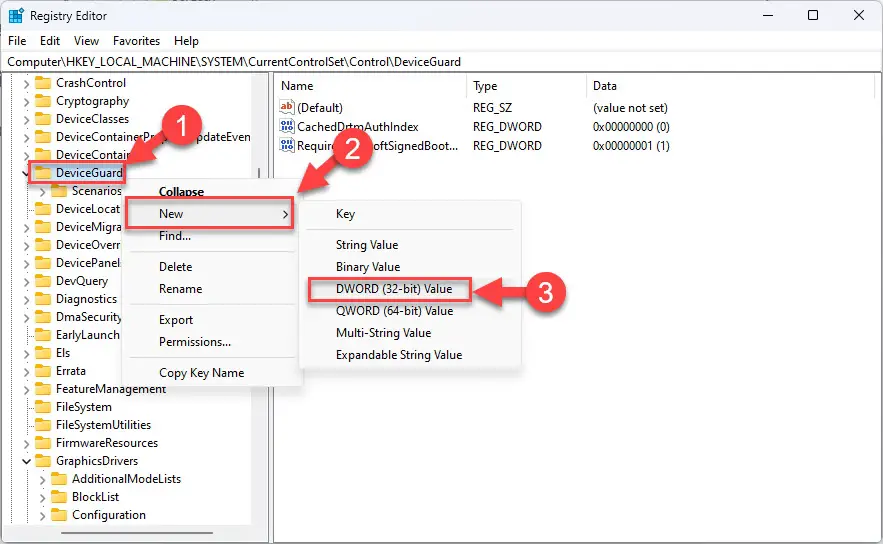Viewport: 883px width, 544px height.
Task: Click the GraphicsDrivers folder icon
Action: click(x=43, y=461)
